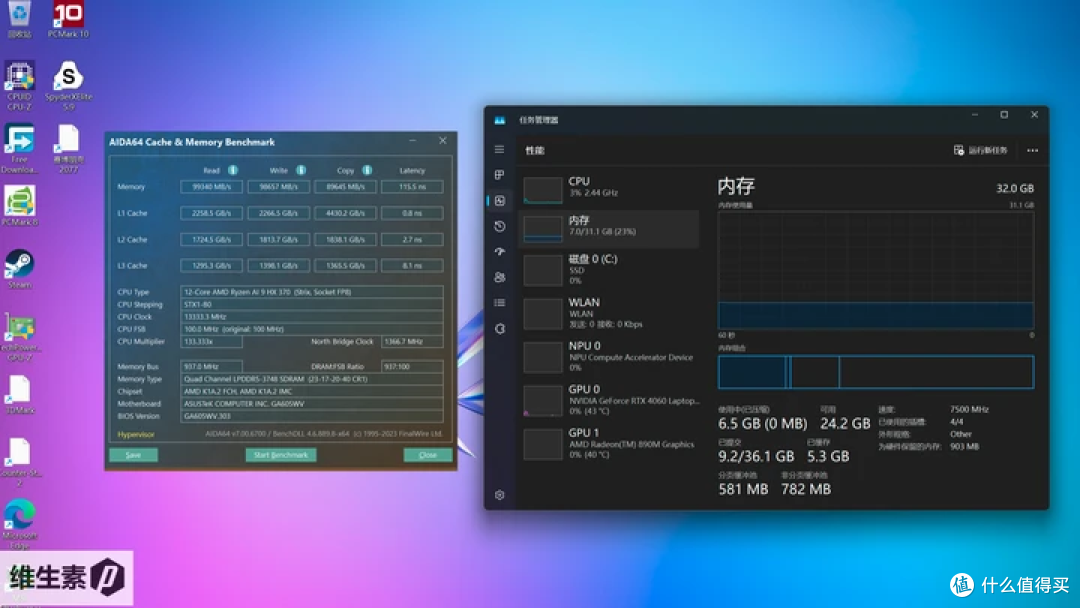The height and width of the screenshot is (608, 1080).
Task: Click the BIOS Version GA605WV.303 field
Action: (311, 416)
